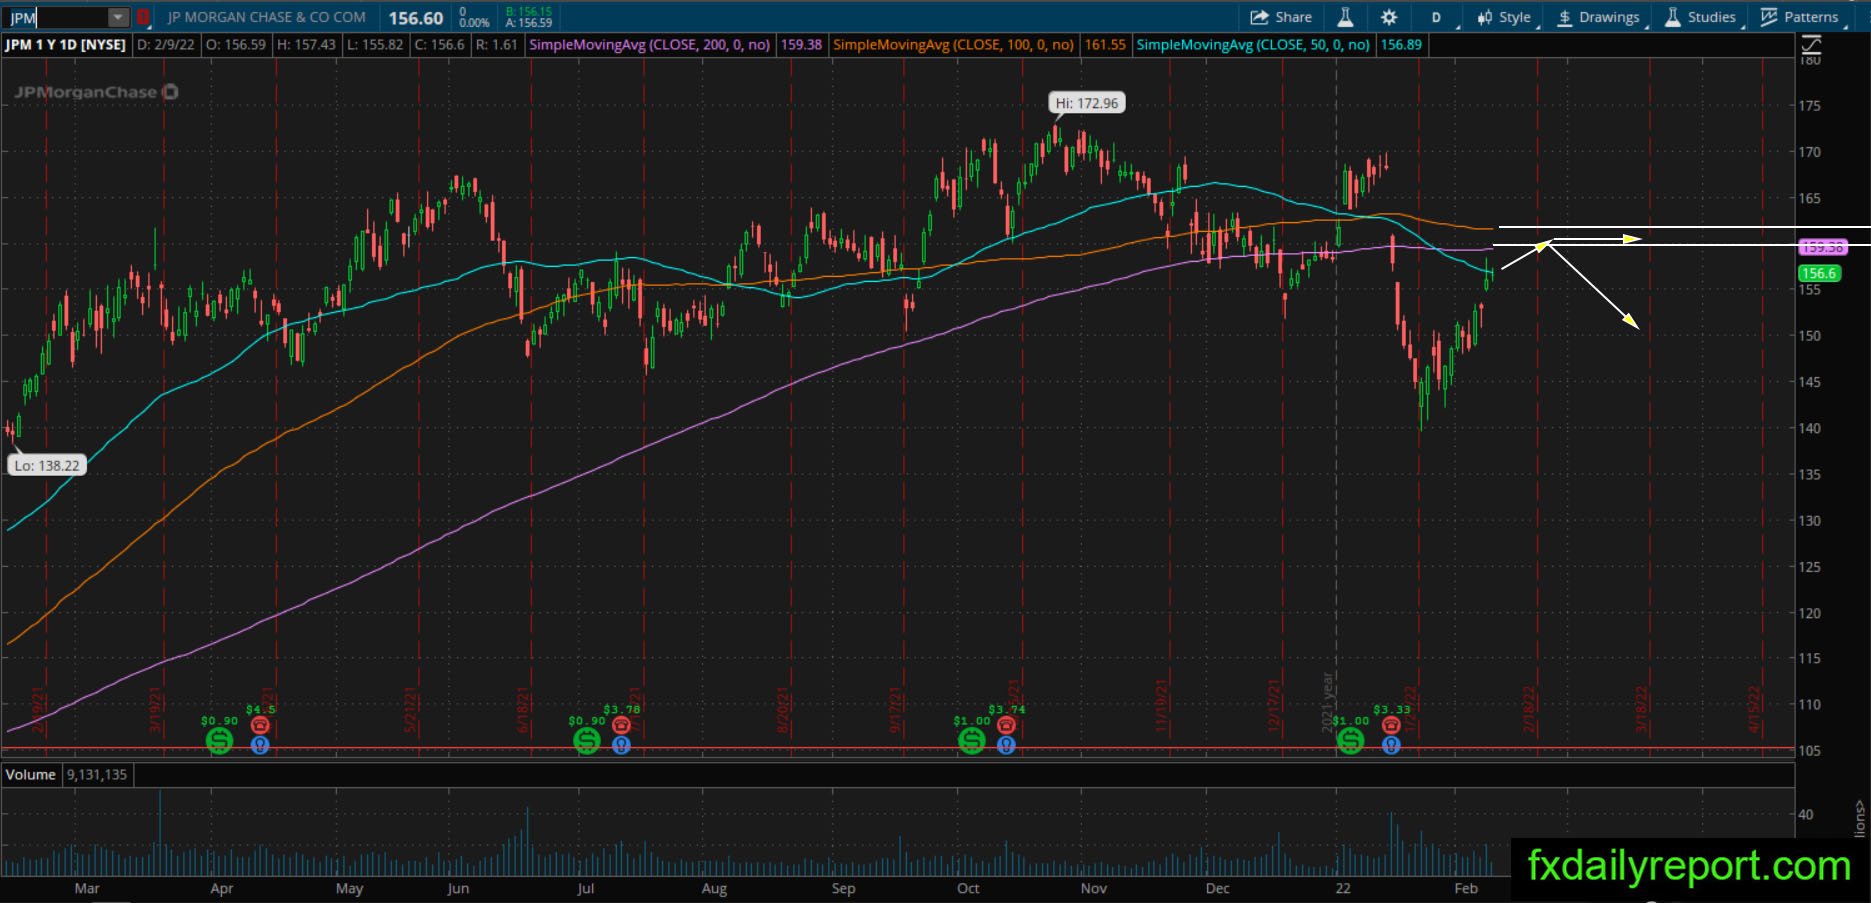Viewport: 1871px width, 903px height.
Task: Open the Style menu
Action: tap(1505, 17)
